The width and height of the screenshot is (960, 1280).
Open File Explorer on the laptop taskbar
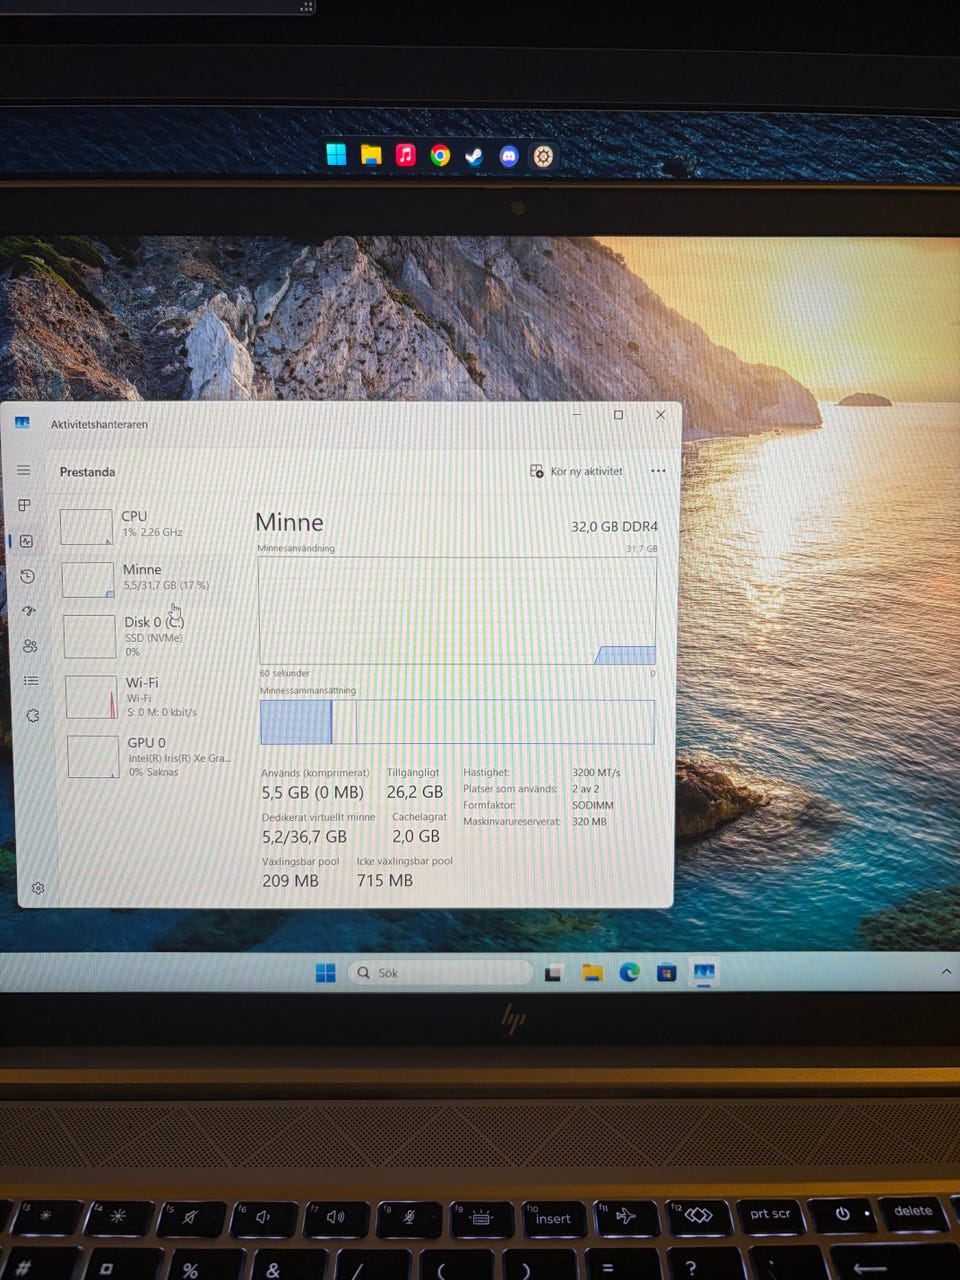click(x=592, y=972)
